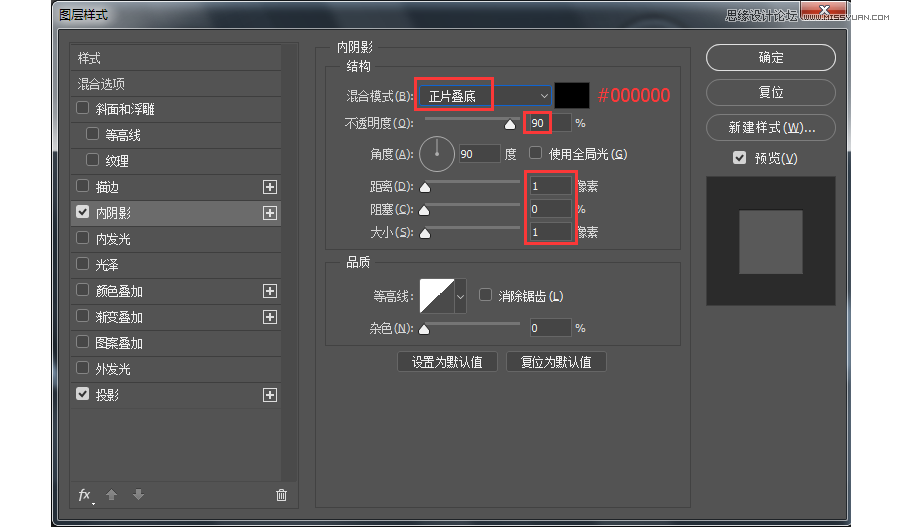Screen dimensions: 900x527
Task: Click 复位为默认值 button
Action: [x=556, y=362]
